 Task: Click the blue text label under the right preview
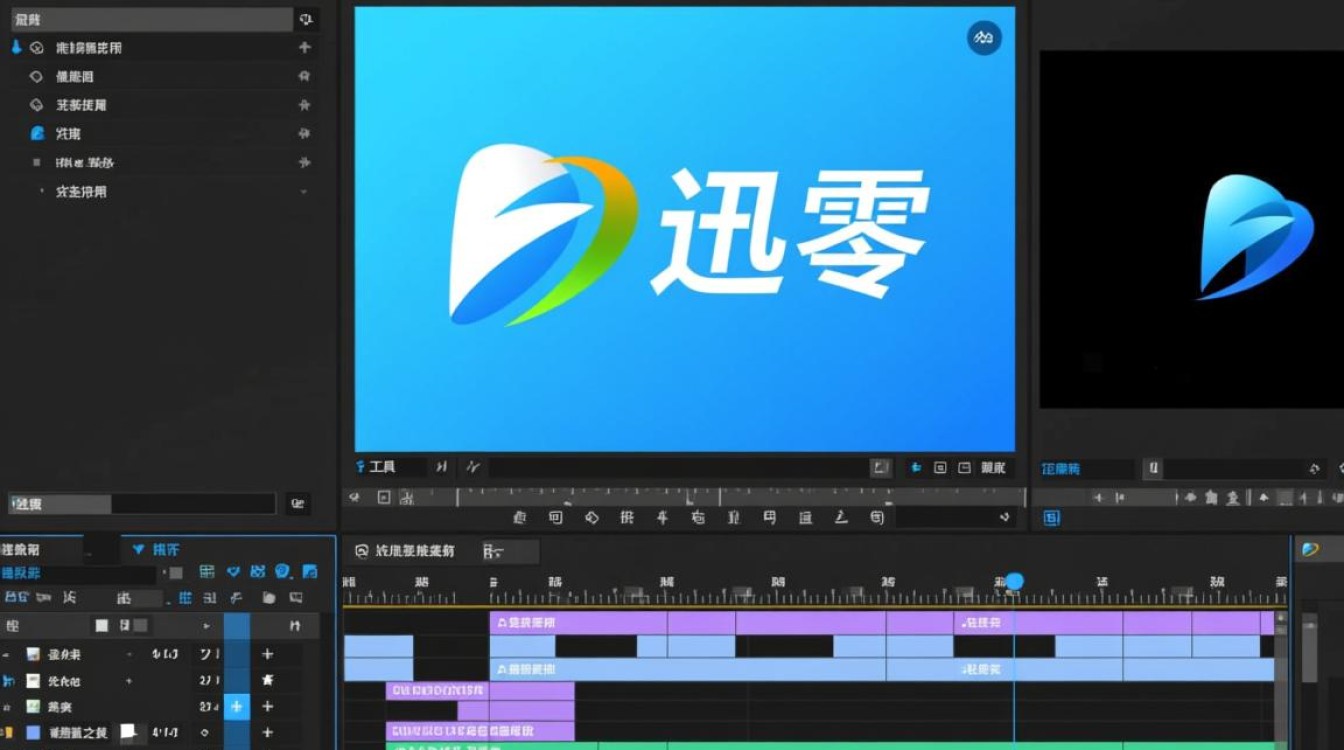(1061, 468)
